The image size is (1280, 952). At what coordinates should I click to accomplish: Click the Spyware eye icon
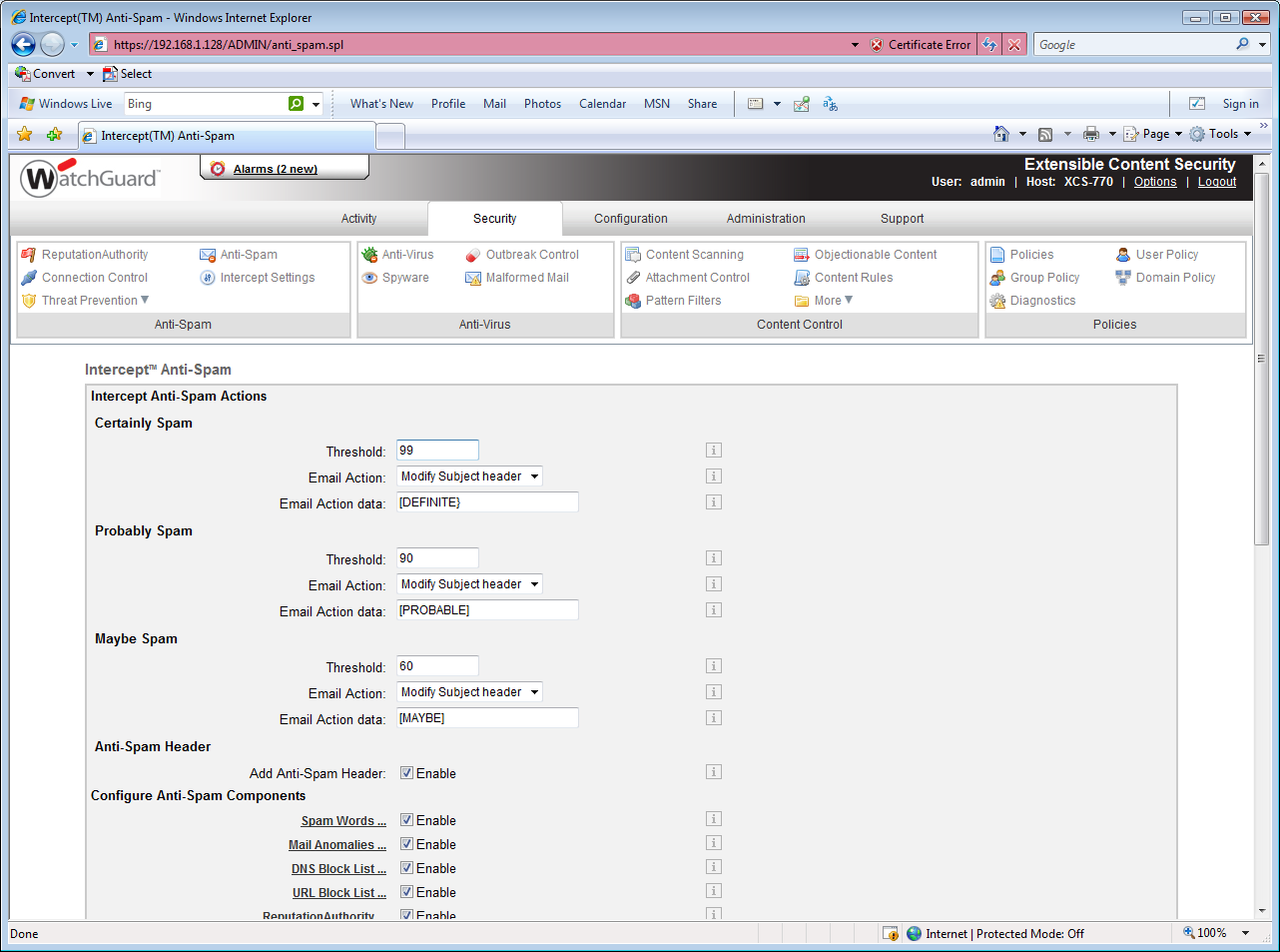369,278
